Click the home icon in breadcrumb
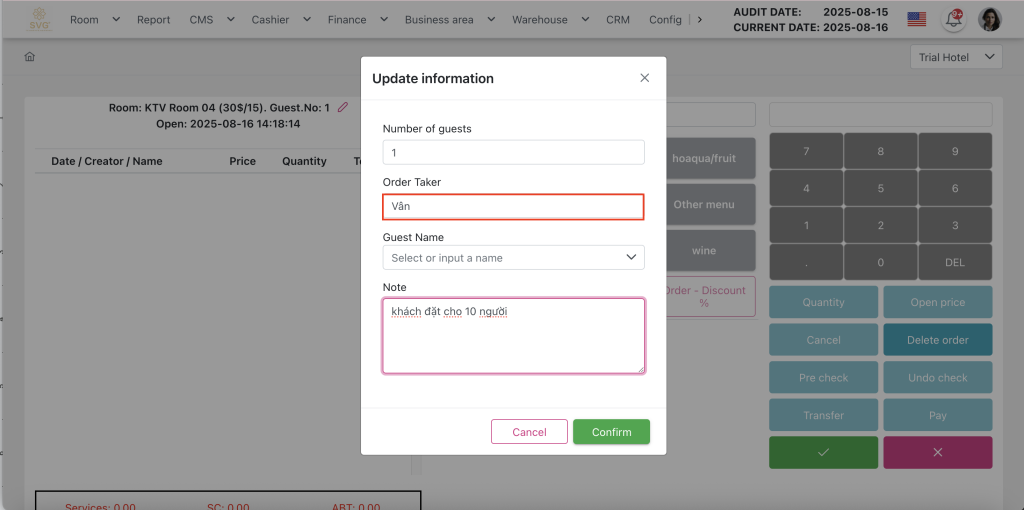 point(30,57)
